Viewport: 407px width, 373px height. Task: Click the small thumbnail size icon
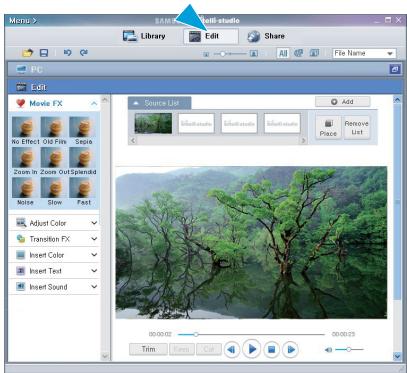(x=206, y=54)
